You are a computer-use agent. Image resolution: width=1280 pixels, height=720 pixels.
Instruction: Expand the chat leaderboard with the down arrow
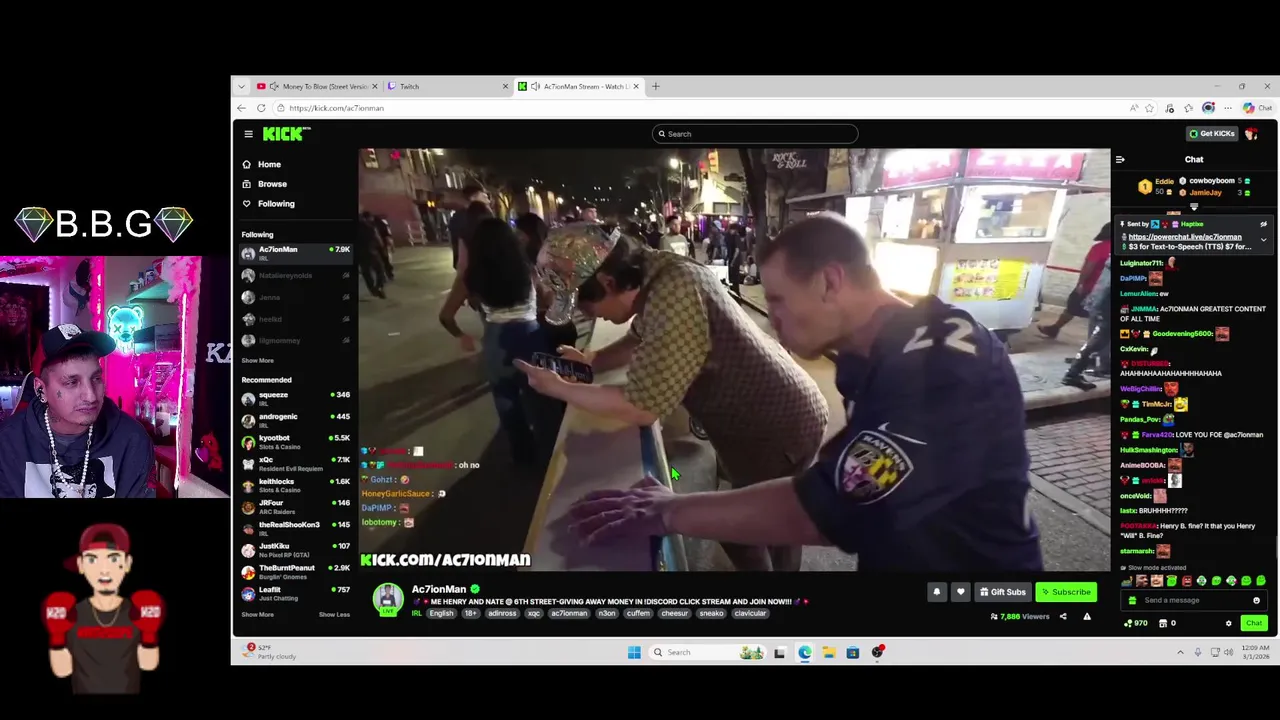(x=1194, y=207)
